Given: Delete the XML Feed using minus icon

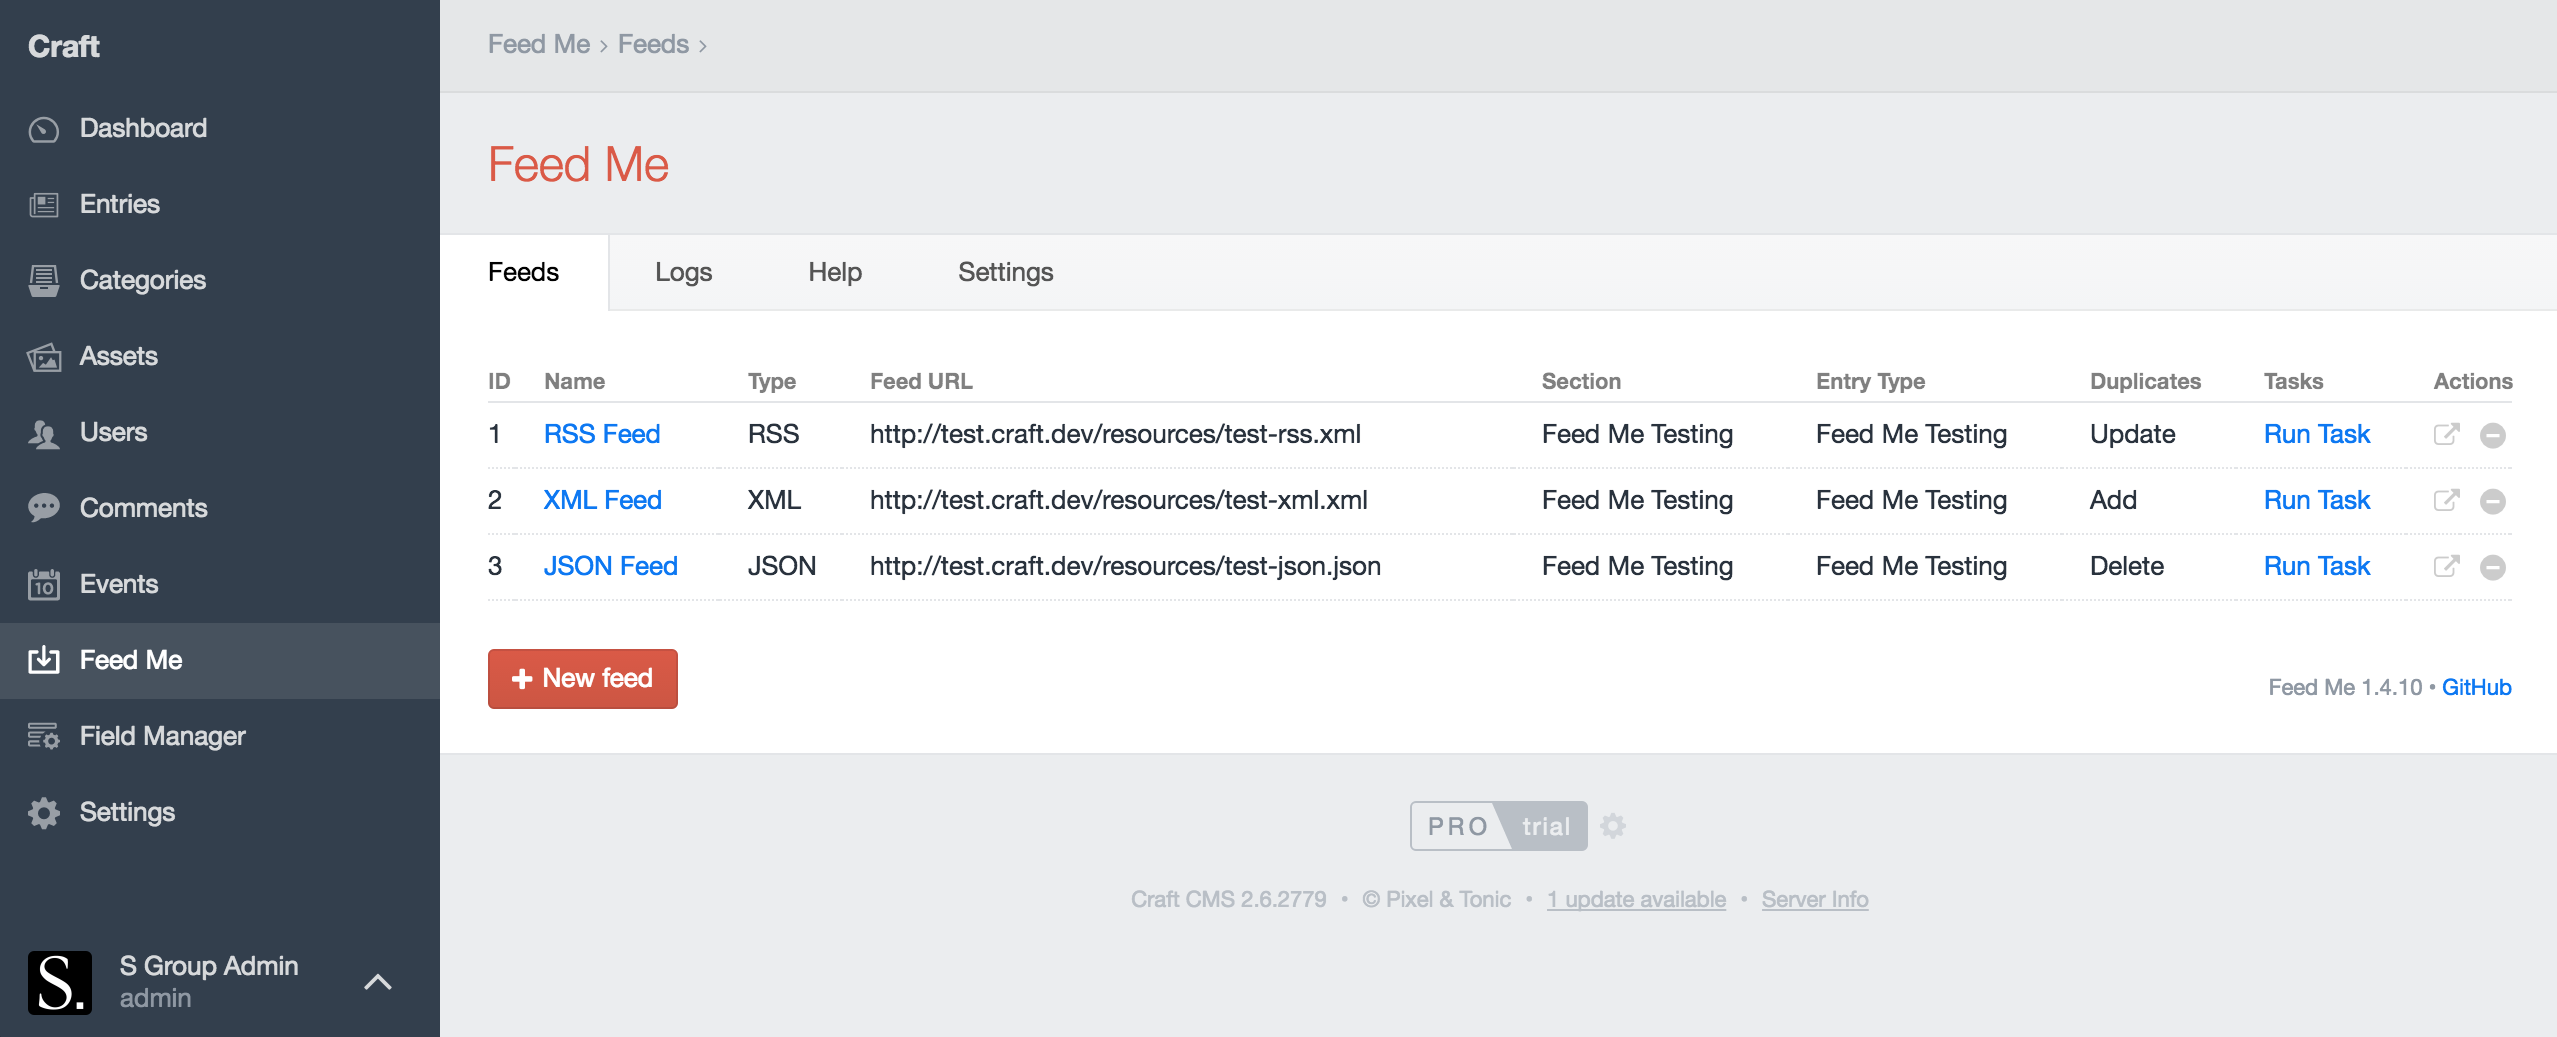Looking at the screenshot, I should pyautogui.click(x=2493, y=501).
